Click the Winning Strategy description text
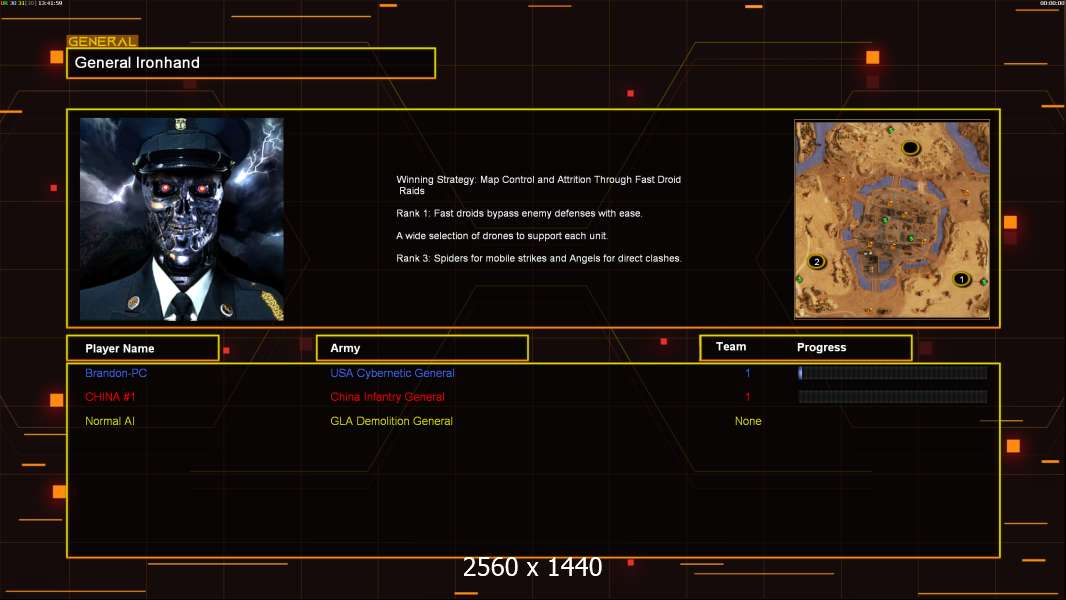The height and width of the screenshot is (600, 1066). 538,185
